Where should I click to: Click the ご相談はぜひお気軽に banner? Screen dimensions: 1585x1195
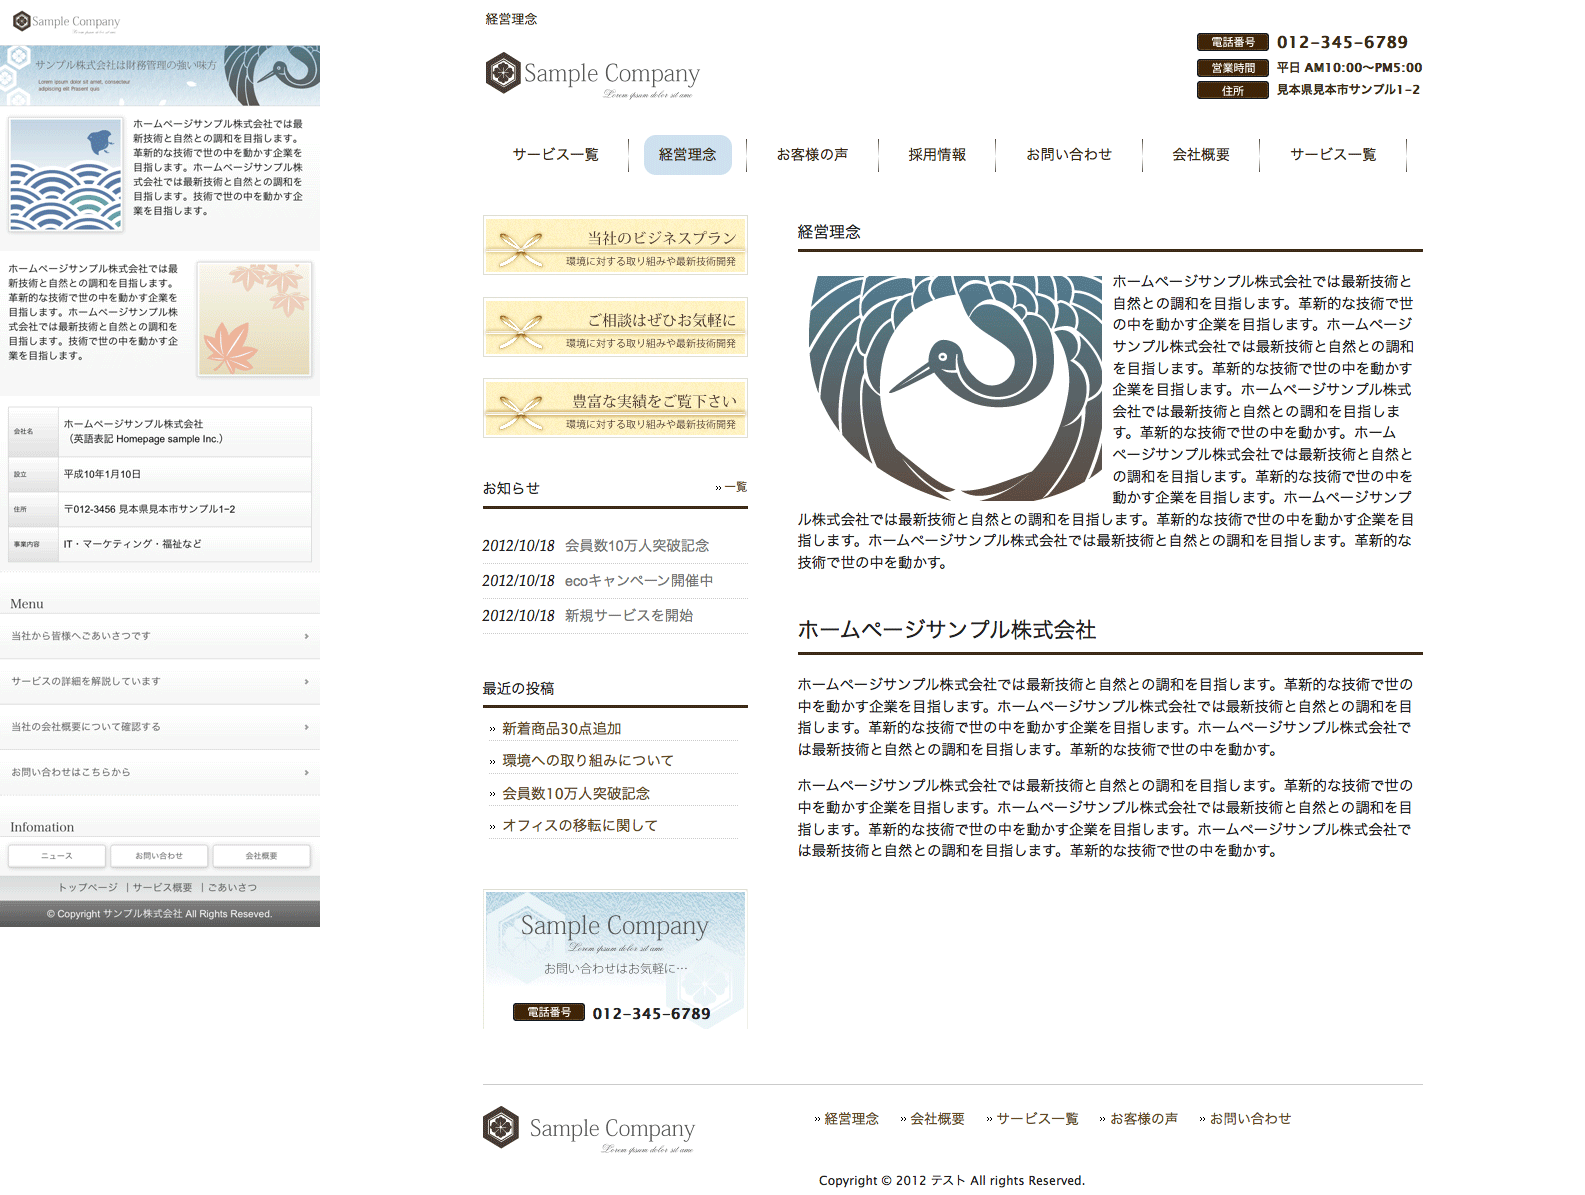point(615,327)
